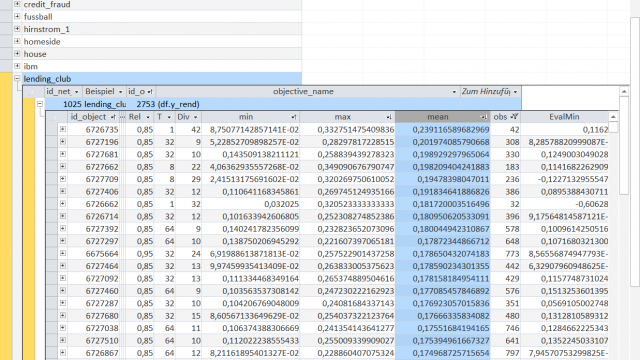
Task: Open the Div column dropdown arrow
Action: tap(196, 117)
